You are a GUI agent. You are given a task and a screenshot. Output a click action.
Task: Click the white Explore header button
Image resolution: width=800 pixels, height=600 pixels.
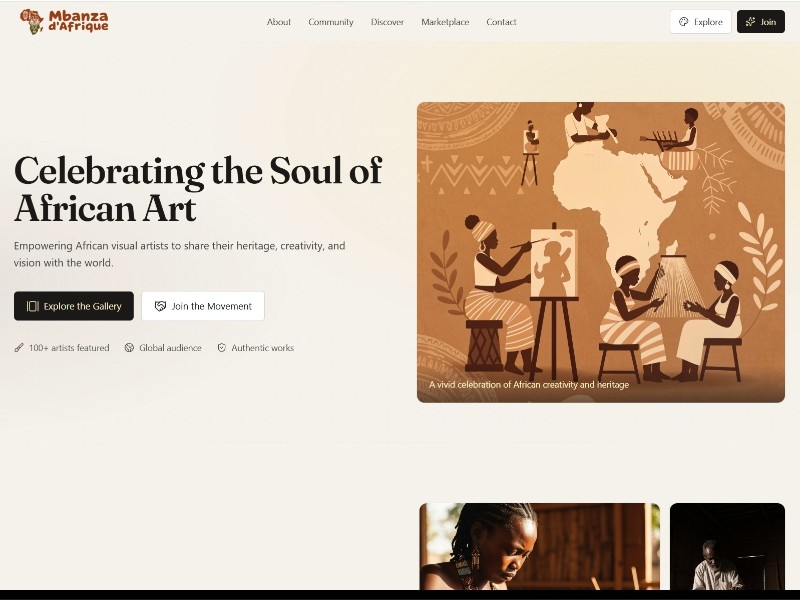pos(701,22)
